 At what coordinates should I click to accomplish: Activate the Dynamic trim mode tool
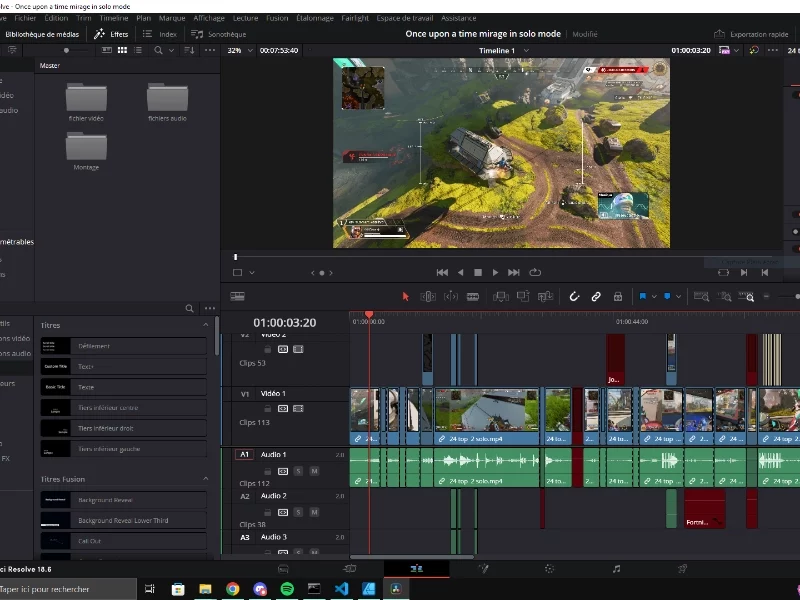tap(451, 296)
